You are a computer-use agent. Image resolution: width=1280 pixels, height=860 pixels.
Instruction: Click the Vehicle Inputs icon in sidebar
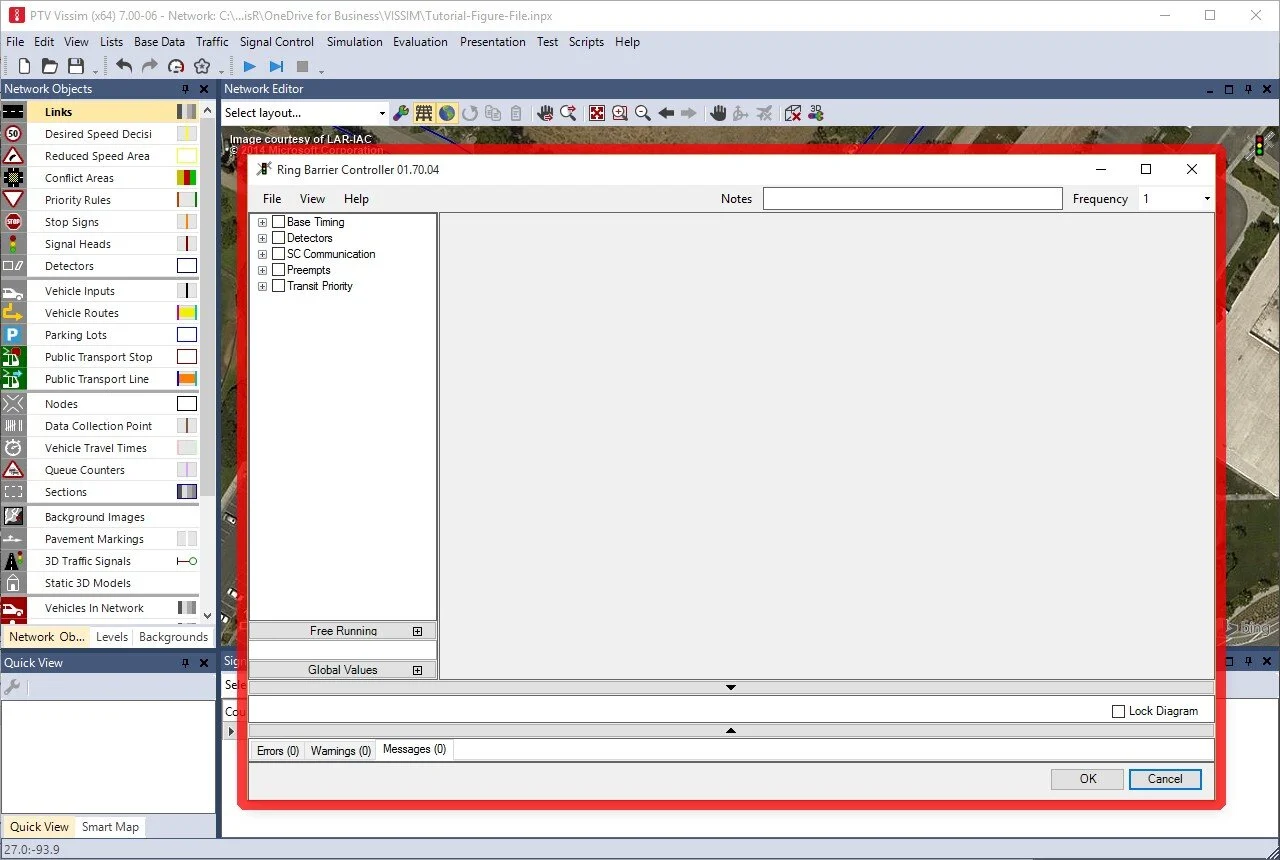13,290
